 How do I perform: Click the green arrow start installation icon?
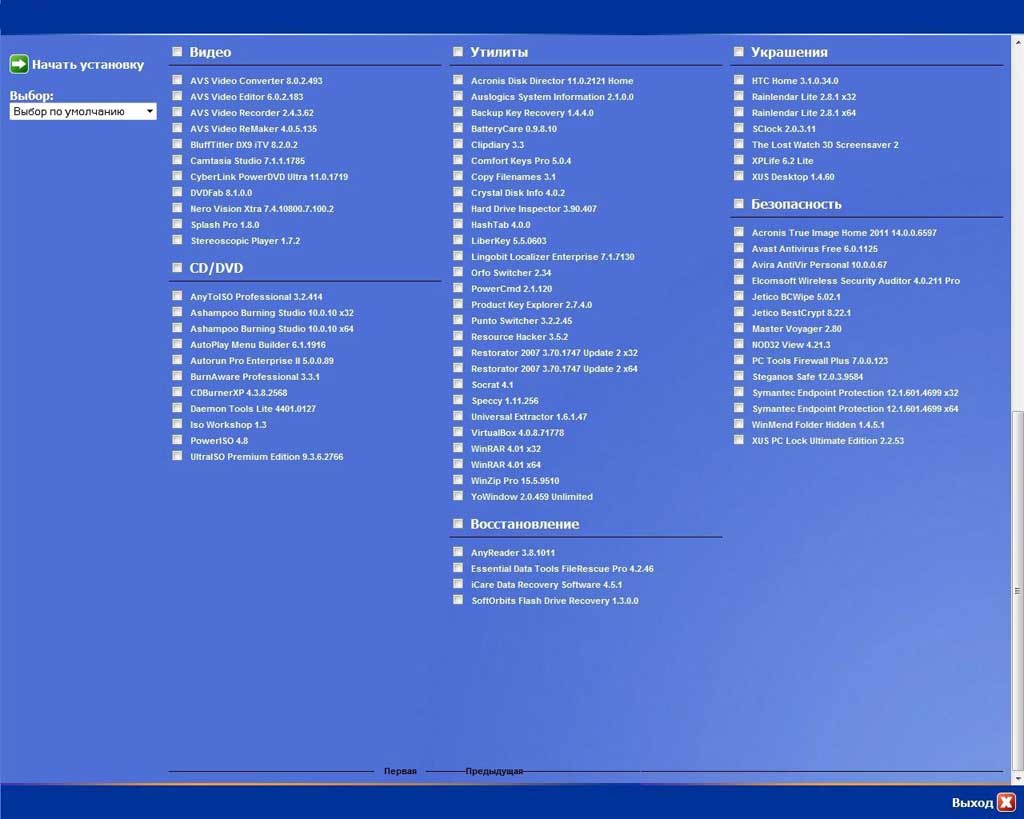pyautogui.click(x=19, y=65)
